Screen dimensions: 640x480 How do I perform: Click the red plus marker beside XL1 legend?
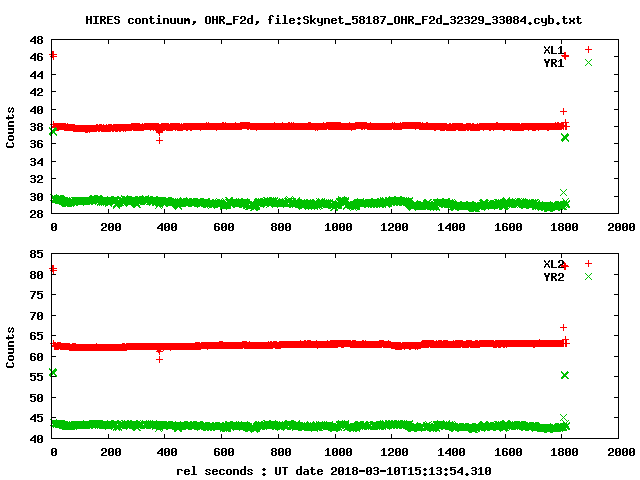[x=588, y=49]
